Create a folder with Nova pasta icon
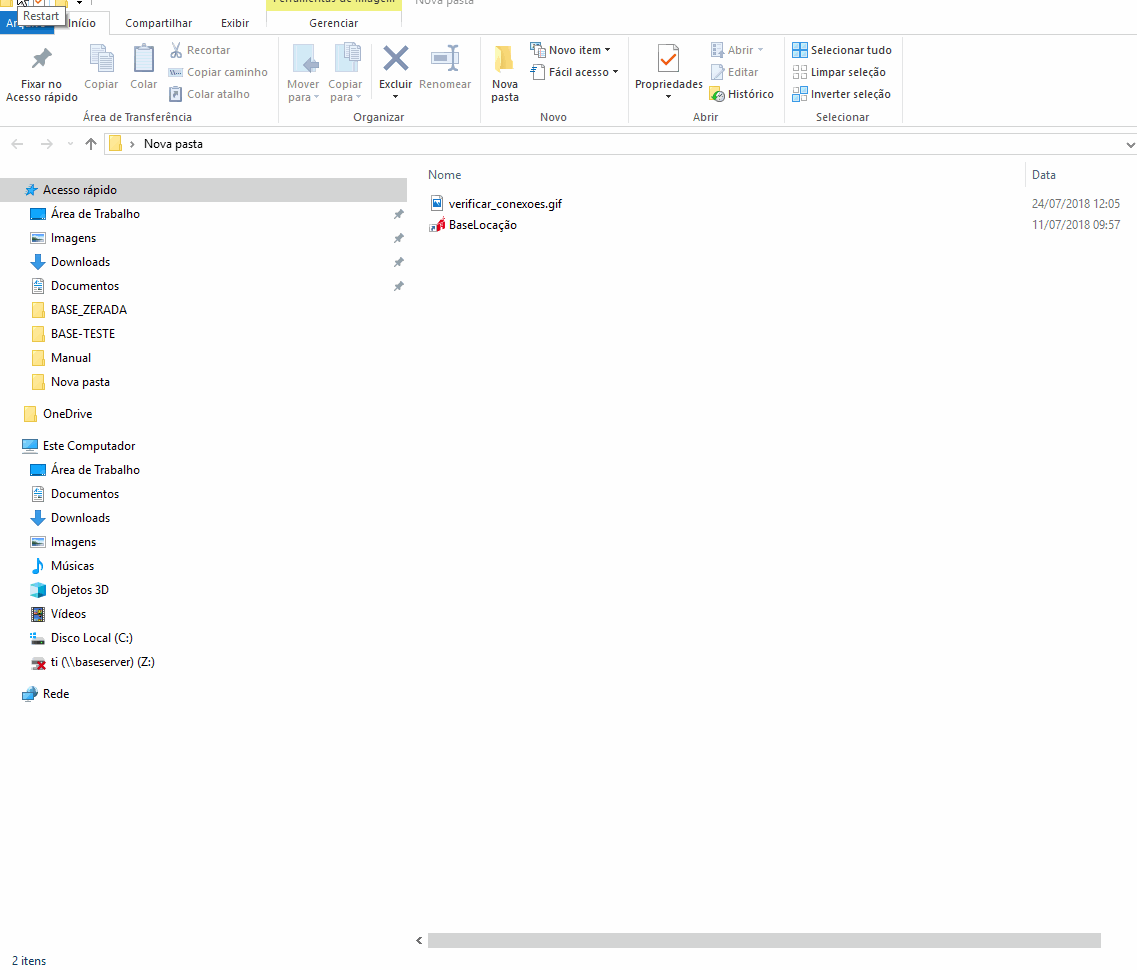This screenshot has height=970, width=1137. point(505,59)
